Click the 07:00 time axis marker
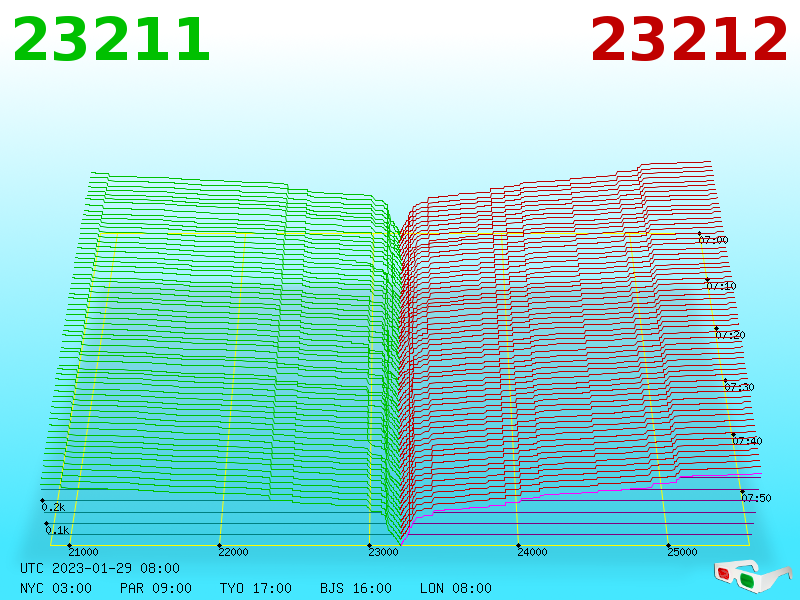This screenshot has height=600, width=800. [x=713, y=240]
